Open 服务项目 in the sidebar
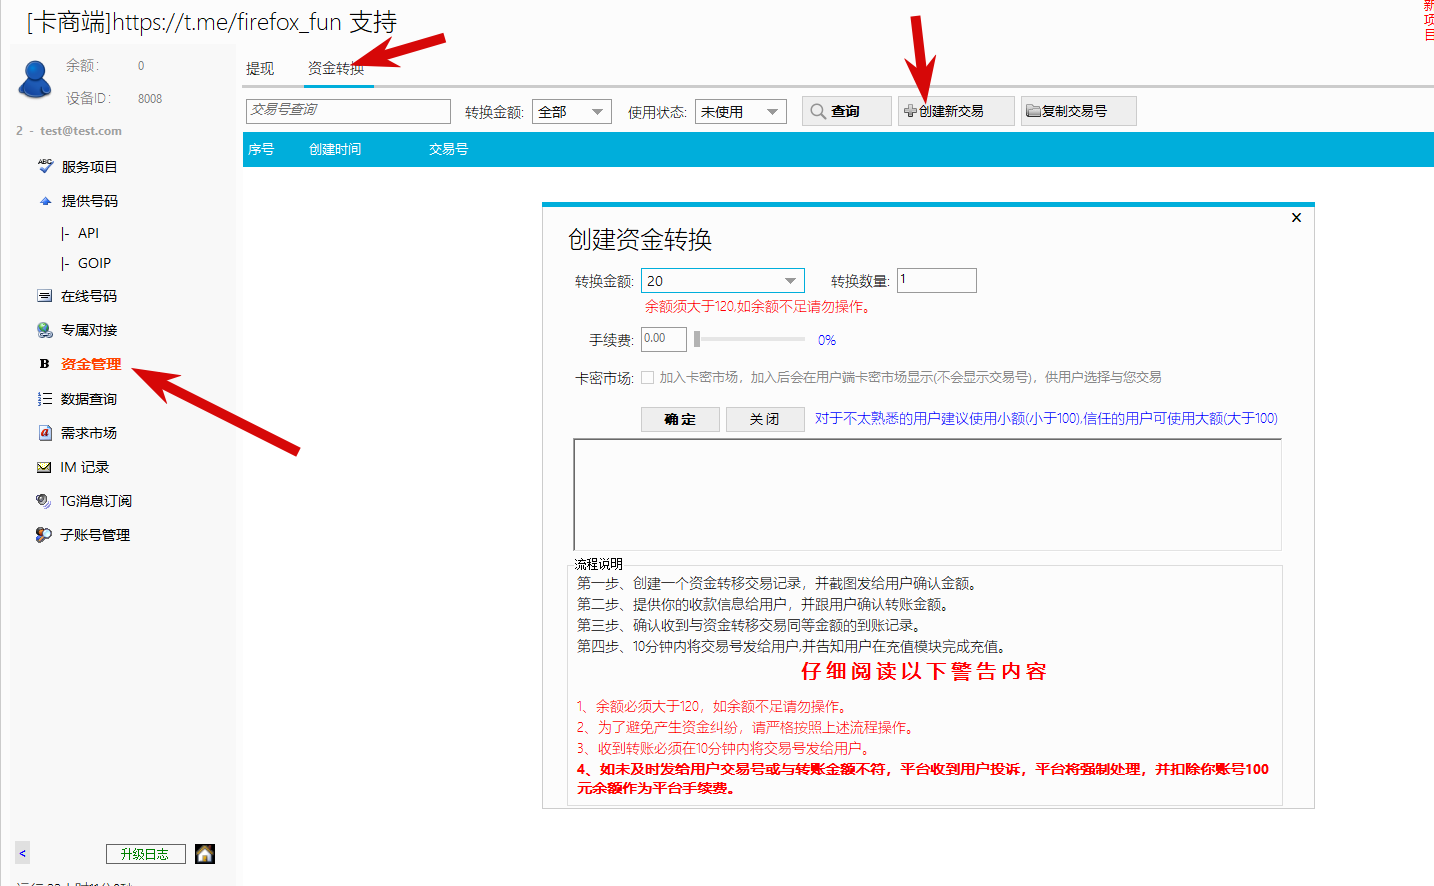 [x=89, y=167]
